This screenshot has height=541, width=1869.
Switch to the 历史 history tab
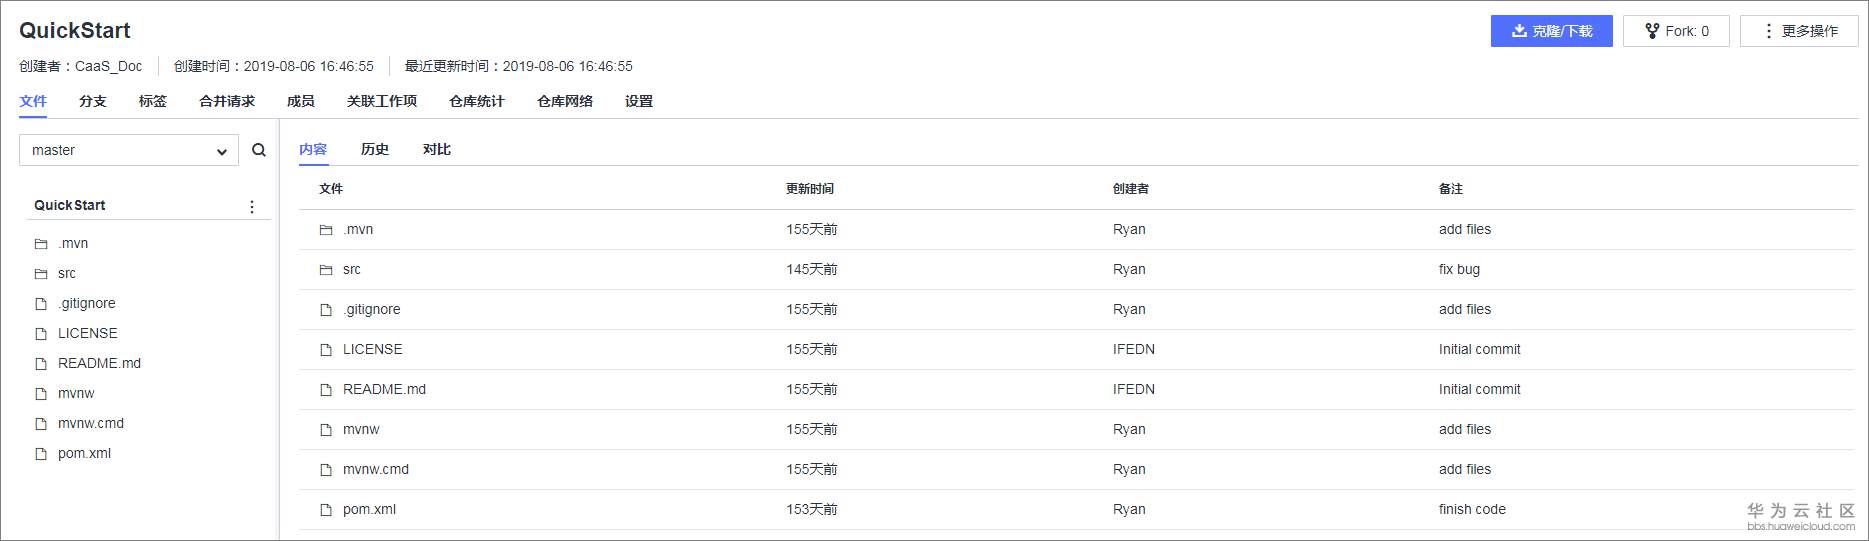[x=375, y=149]
